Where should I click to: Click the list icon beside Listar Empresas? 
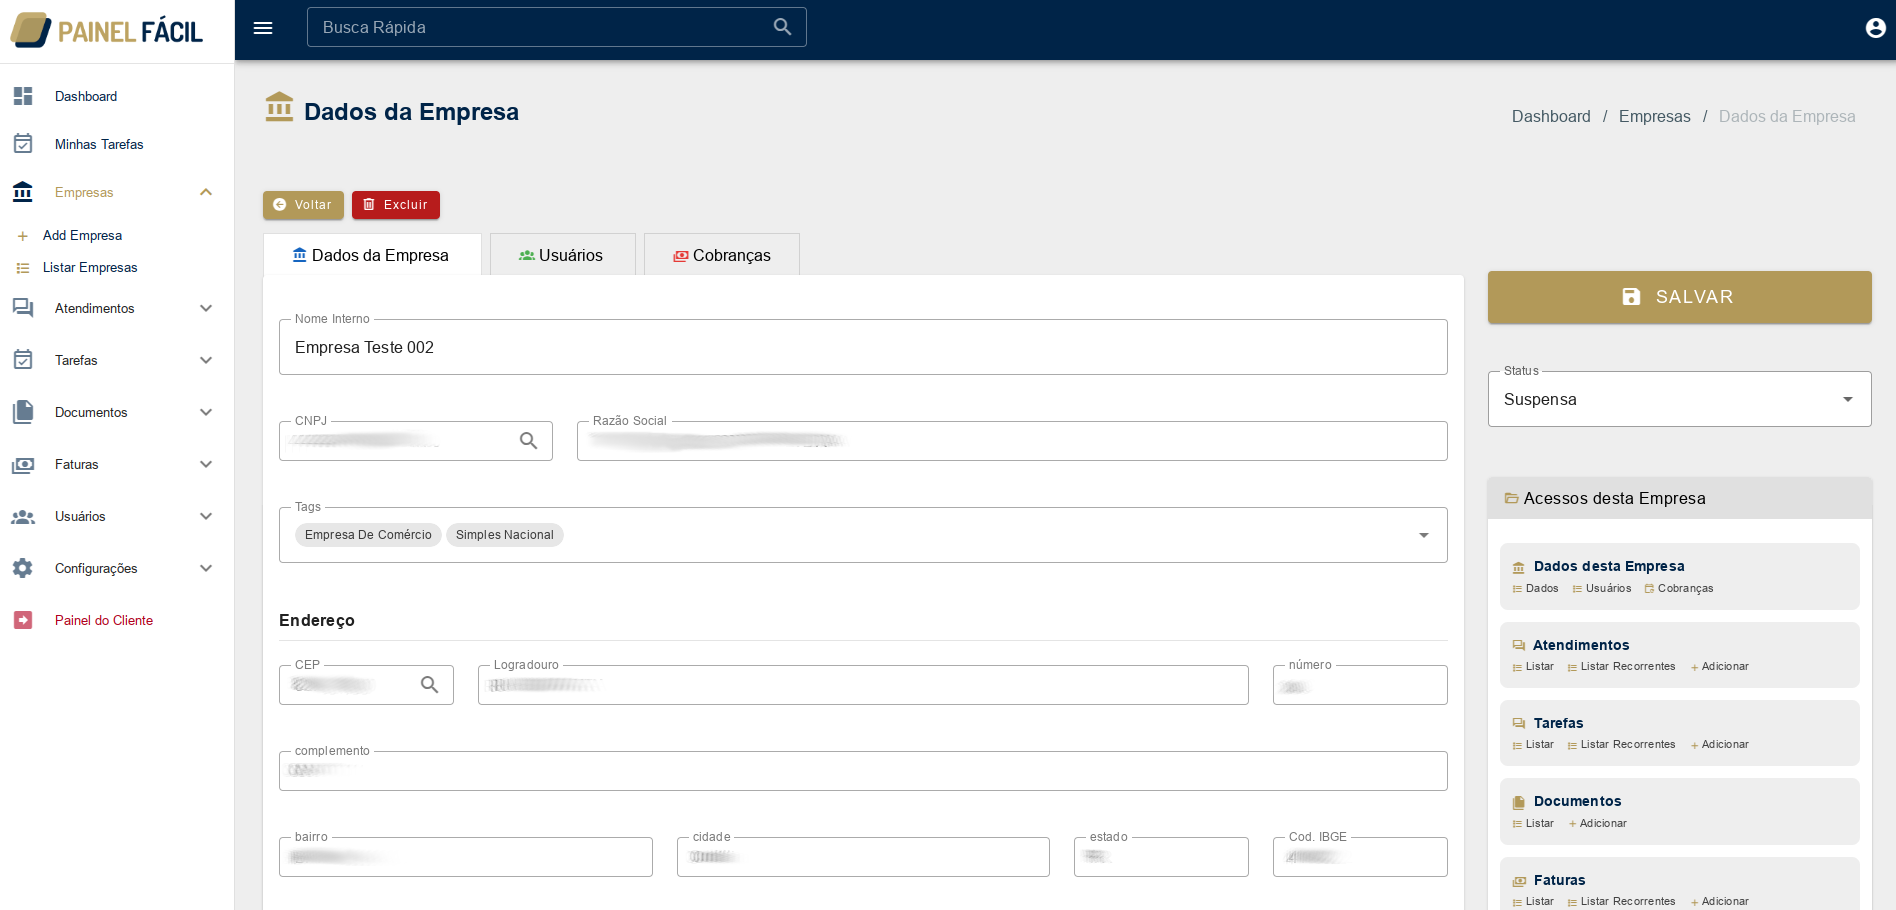point(23,268)
